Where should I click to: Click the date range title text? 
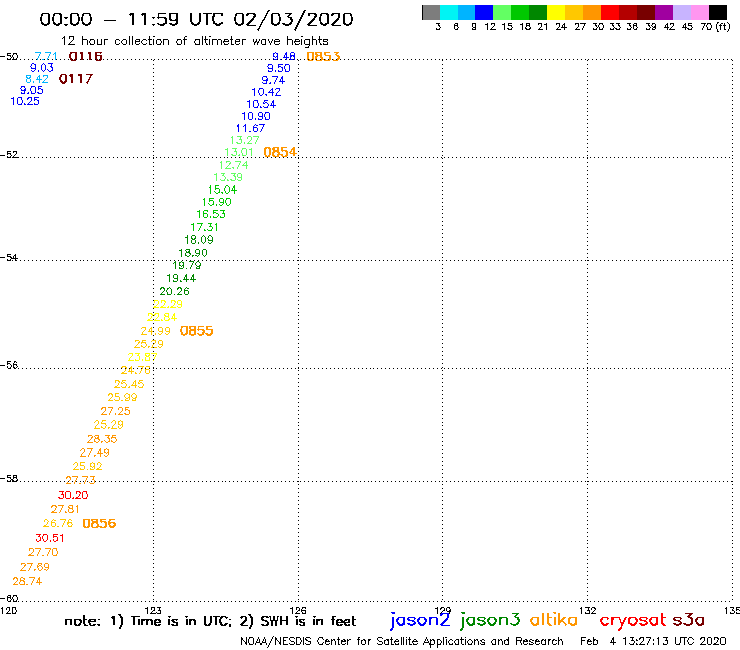pyautogui.click(x=196, y=19)
